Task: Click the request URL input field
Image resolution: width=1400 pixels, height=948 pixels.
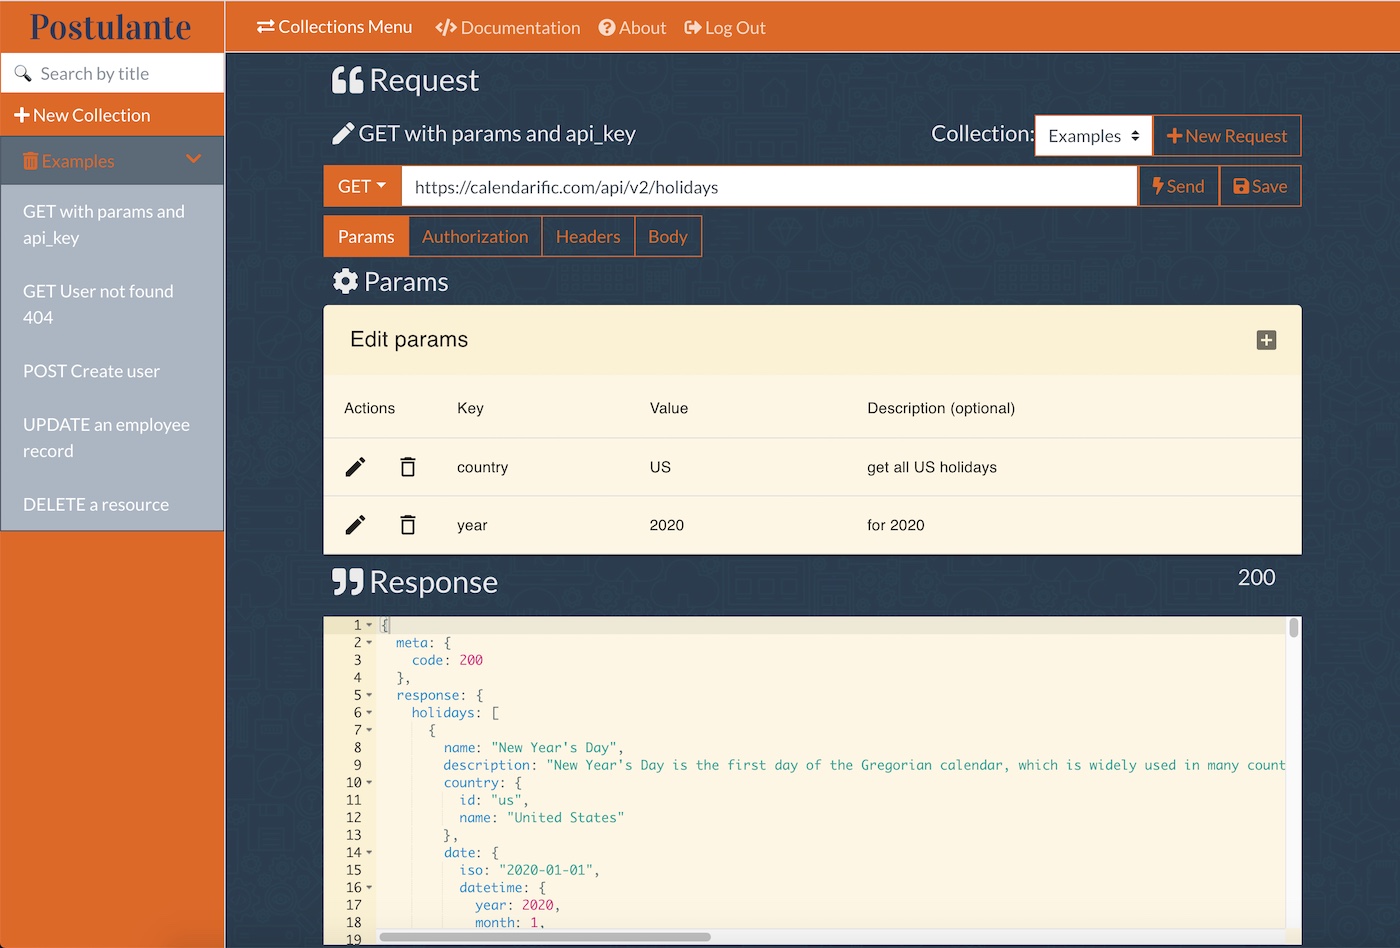Action: click(769, 186)
